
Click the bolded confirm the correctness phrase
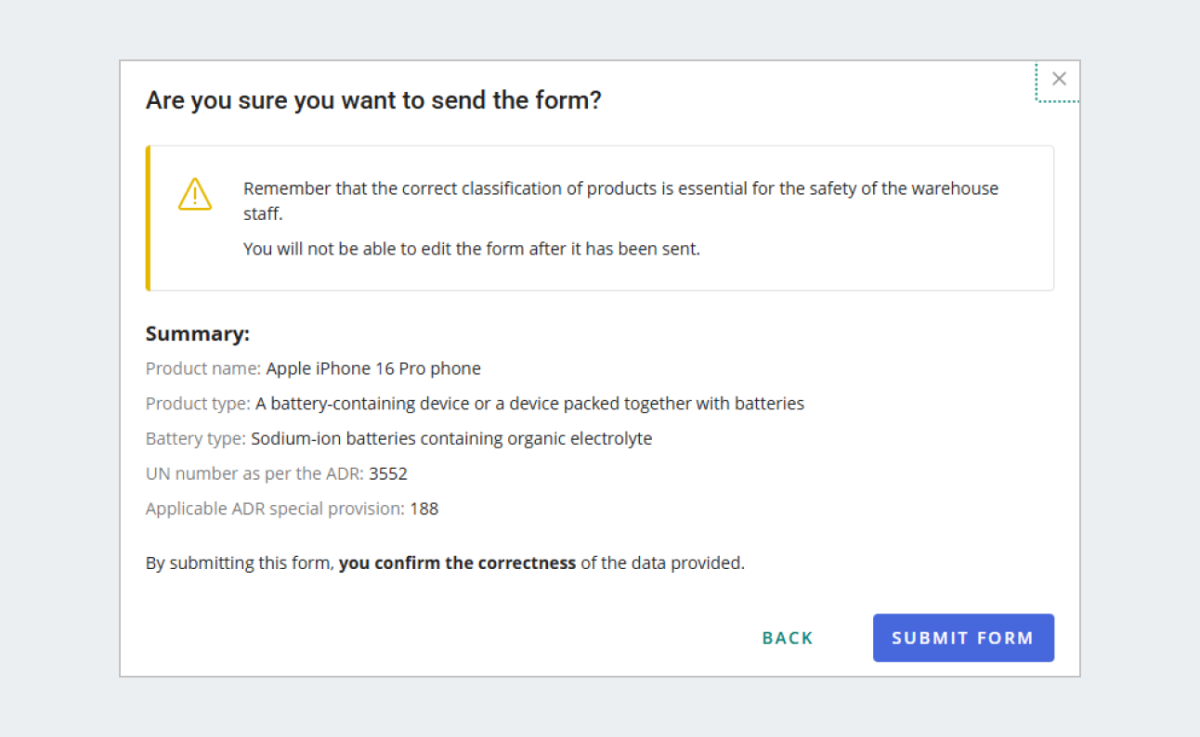coord(457,562)
